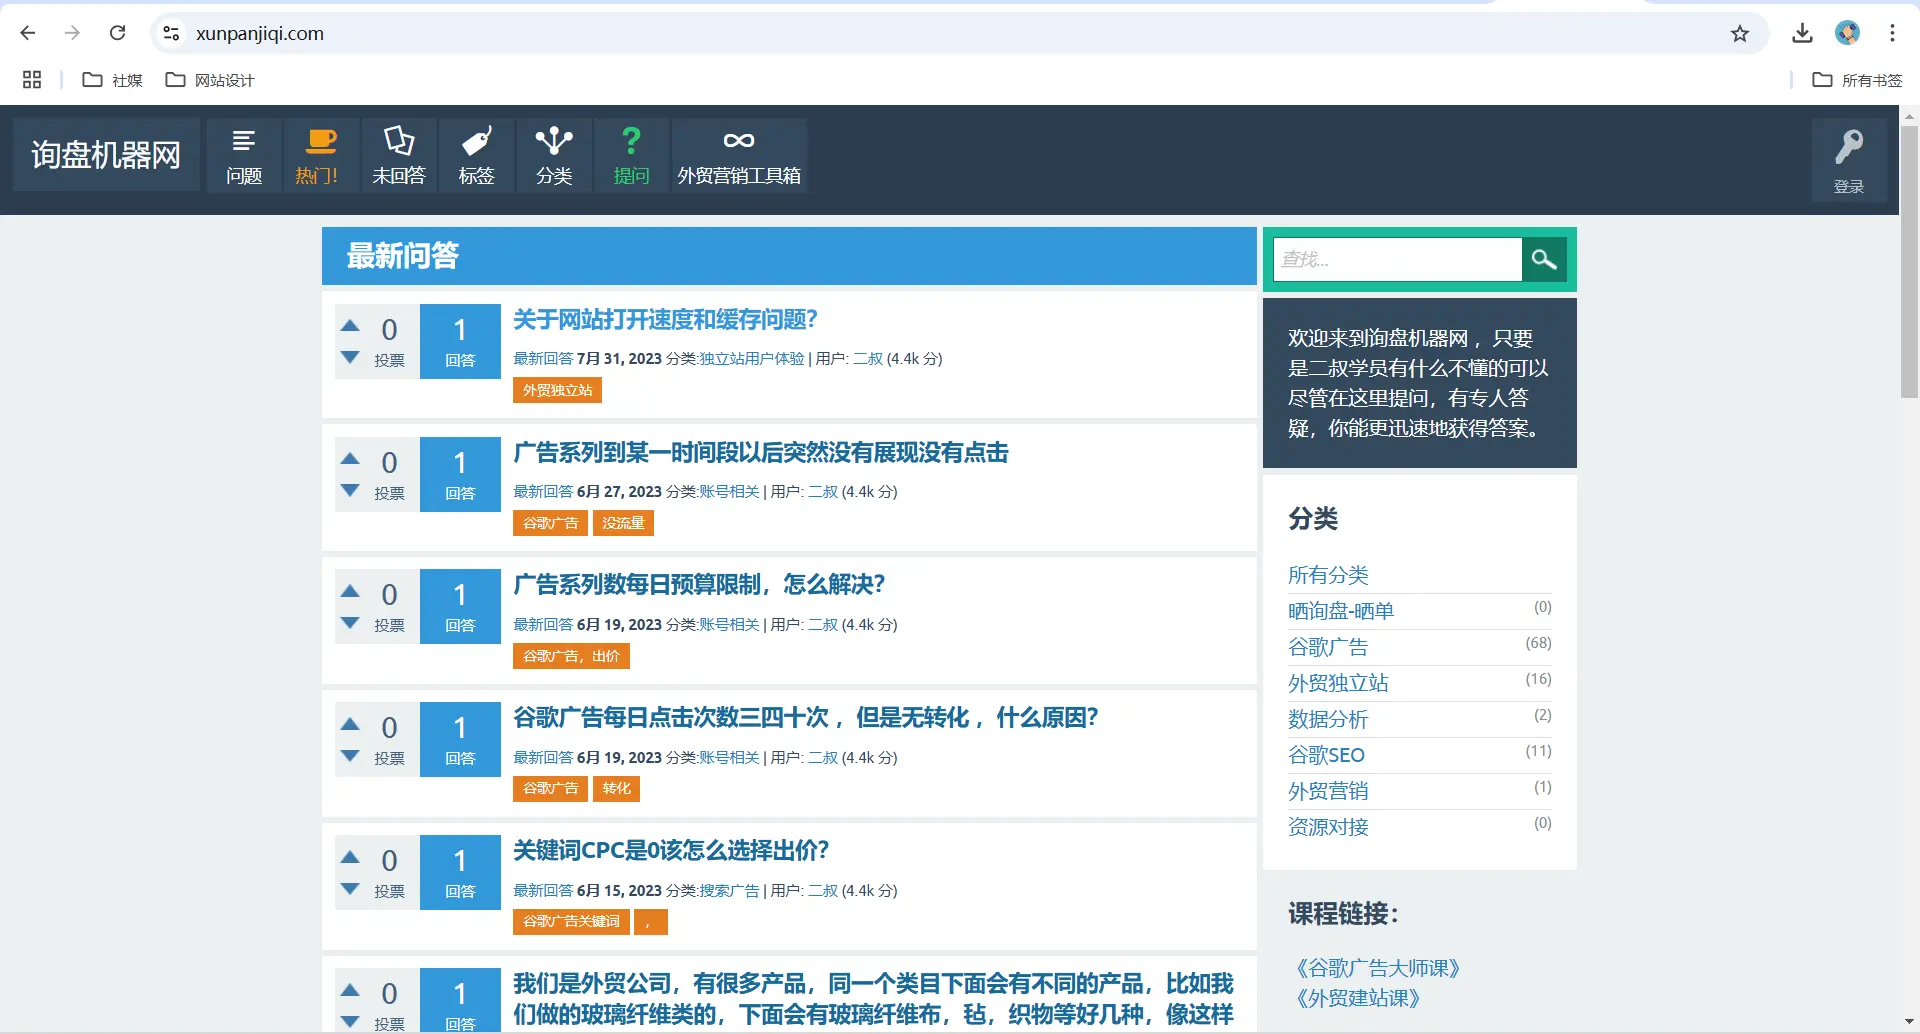Open browser downloads icon

coord(1802,33)
